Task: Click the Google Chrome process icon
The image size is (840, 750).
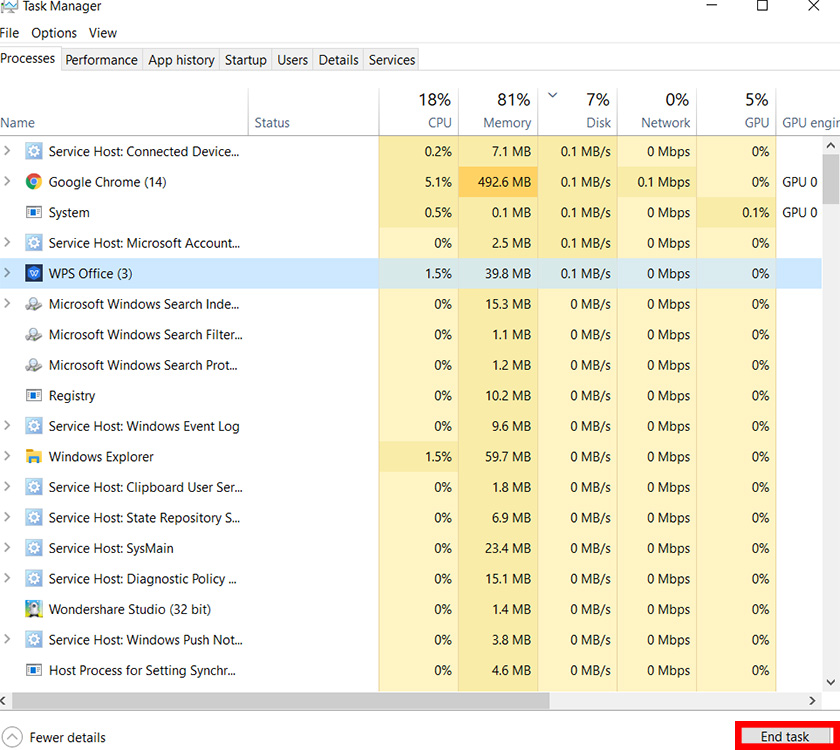Action: (x=34, y=182)
